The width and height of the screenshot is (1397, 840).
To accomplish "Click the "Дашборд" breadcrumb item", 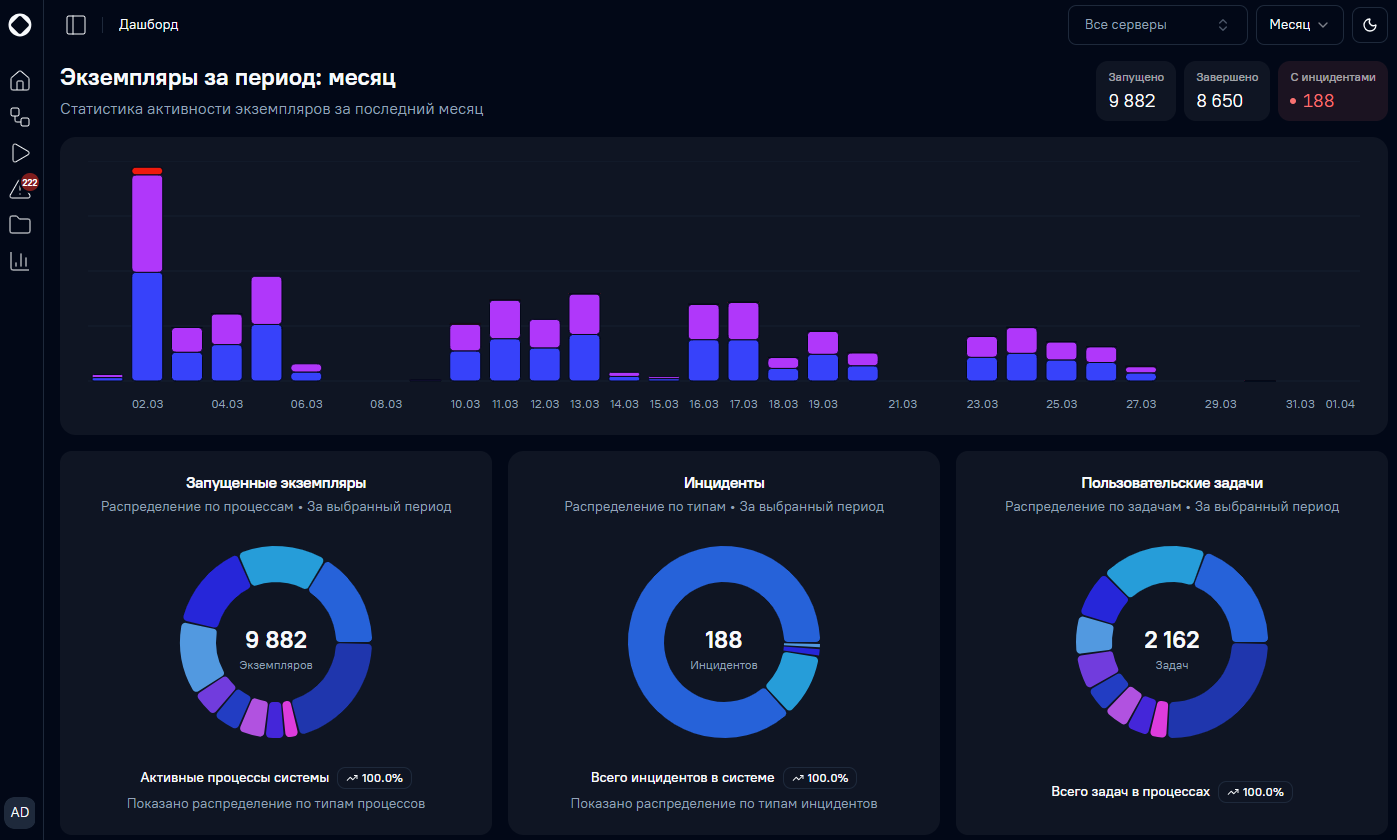I will pos(148,25).
